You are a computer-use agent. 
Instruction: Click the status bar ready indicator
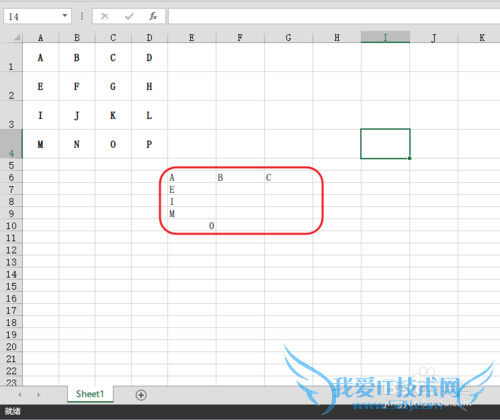tap(13, 411)
